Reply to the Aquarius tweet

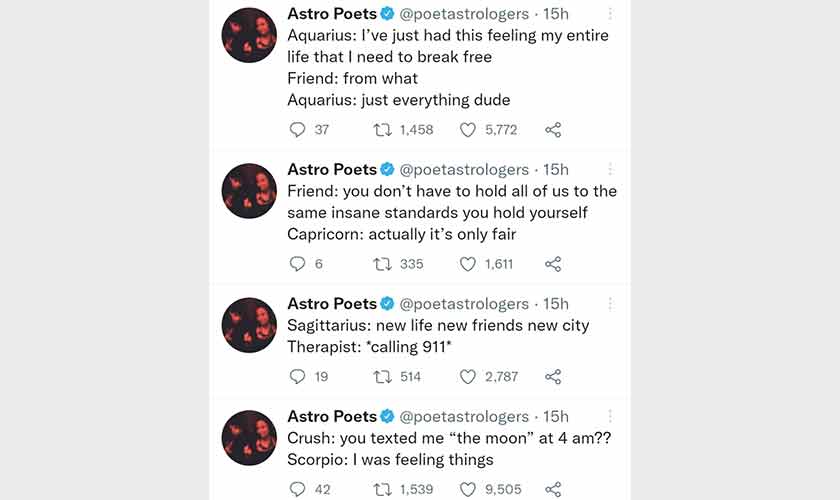click(297, 130)
